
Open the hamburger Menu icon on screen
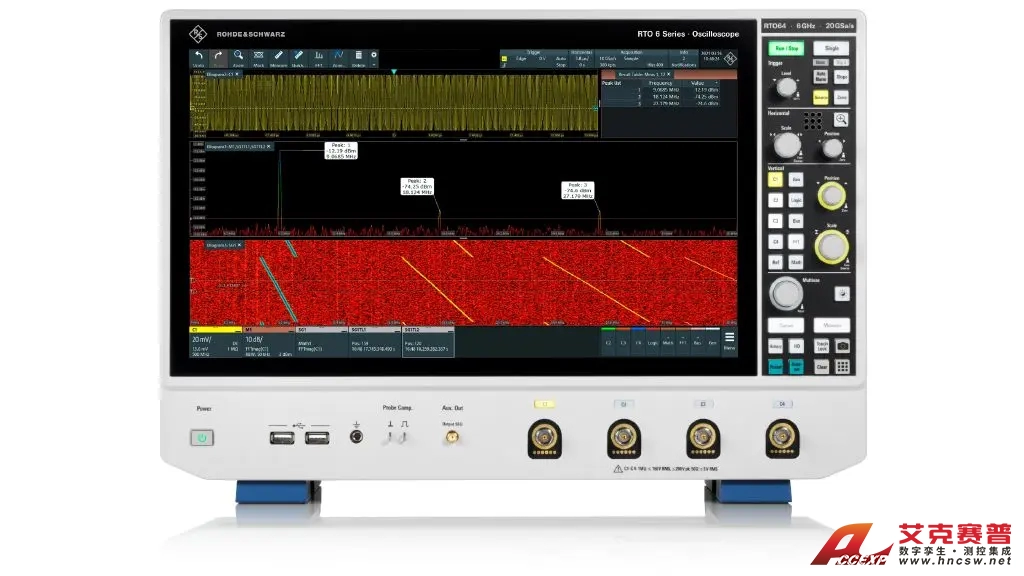pos(729,340)
